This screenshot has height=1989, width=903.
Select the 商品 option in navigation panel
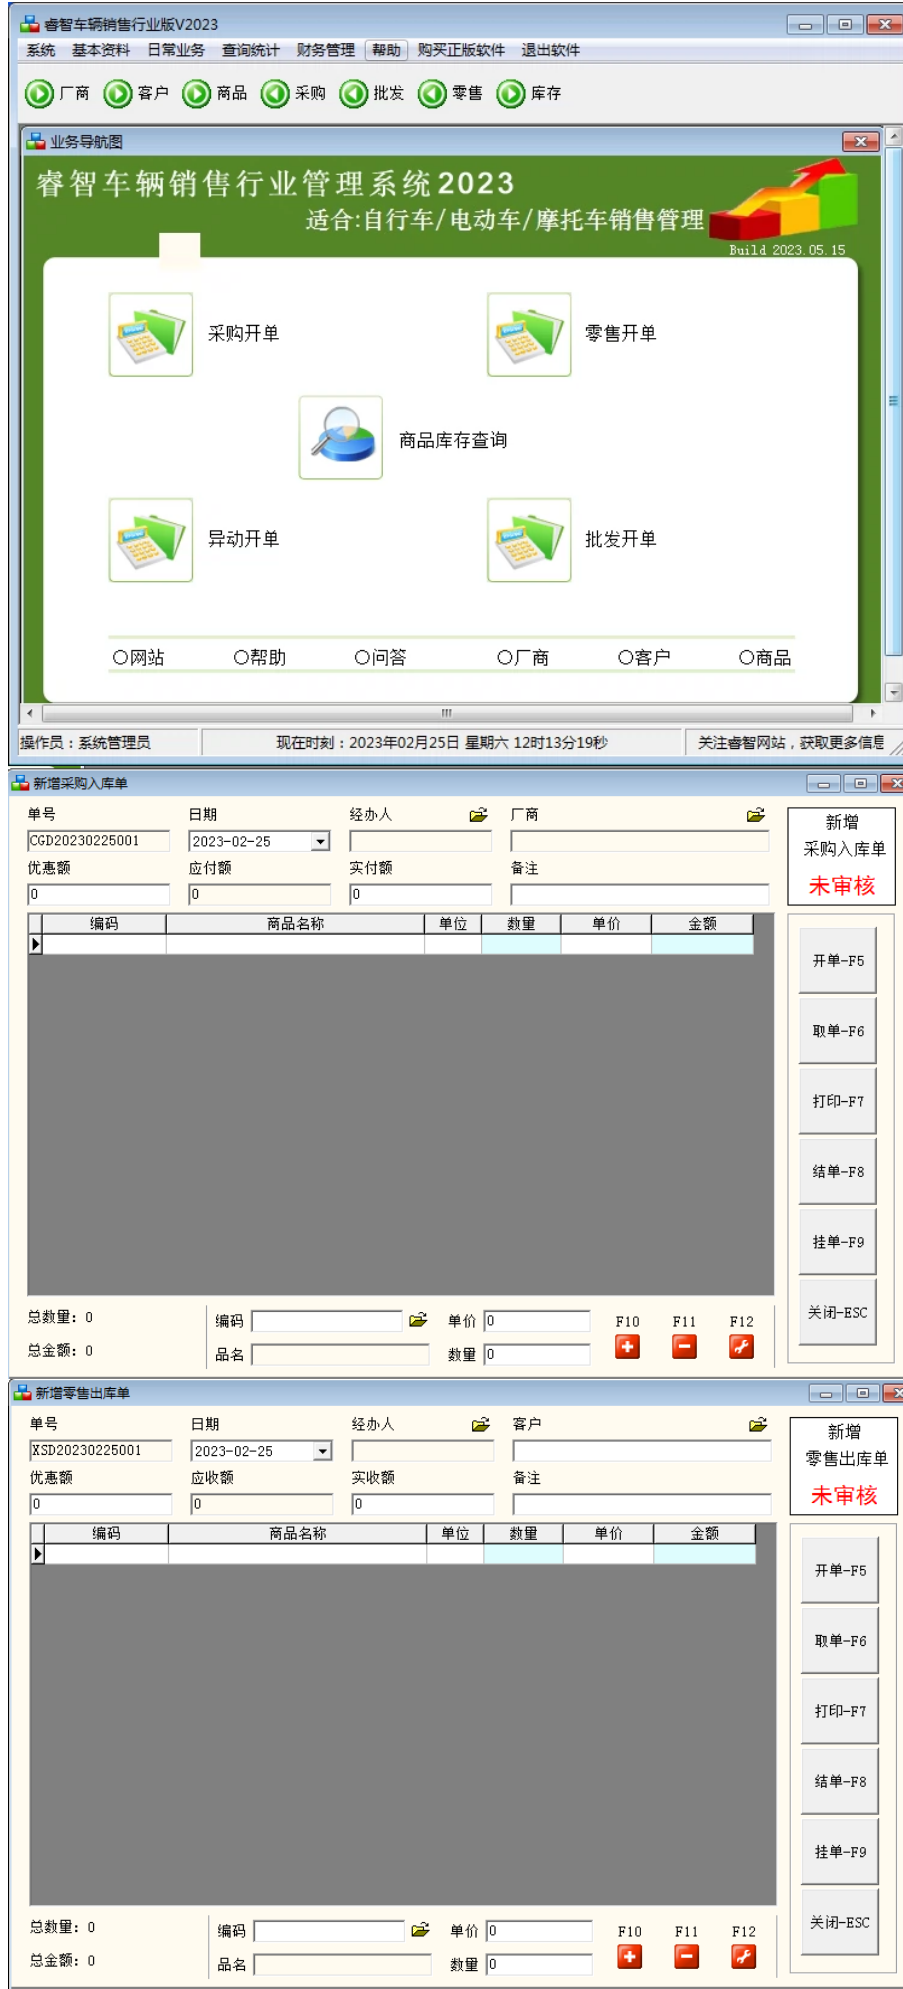coord(765,657)
